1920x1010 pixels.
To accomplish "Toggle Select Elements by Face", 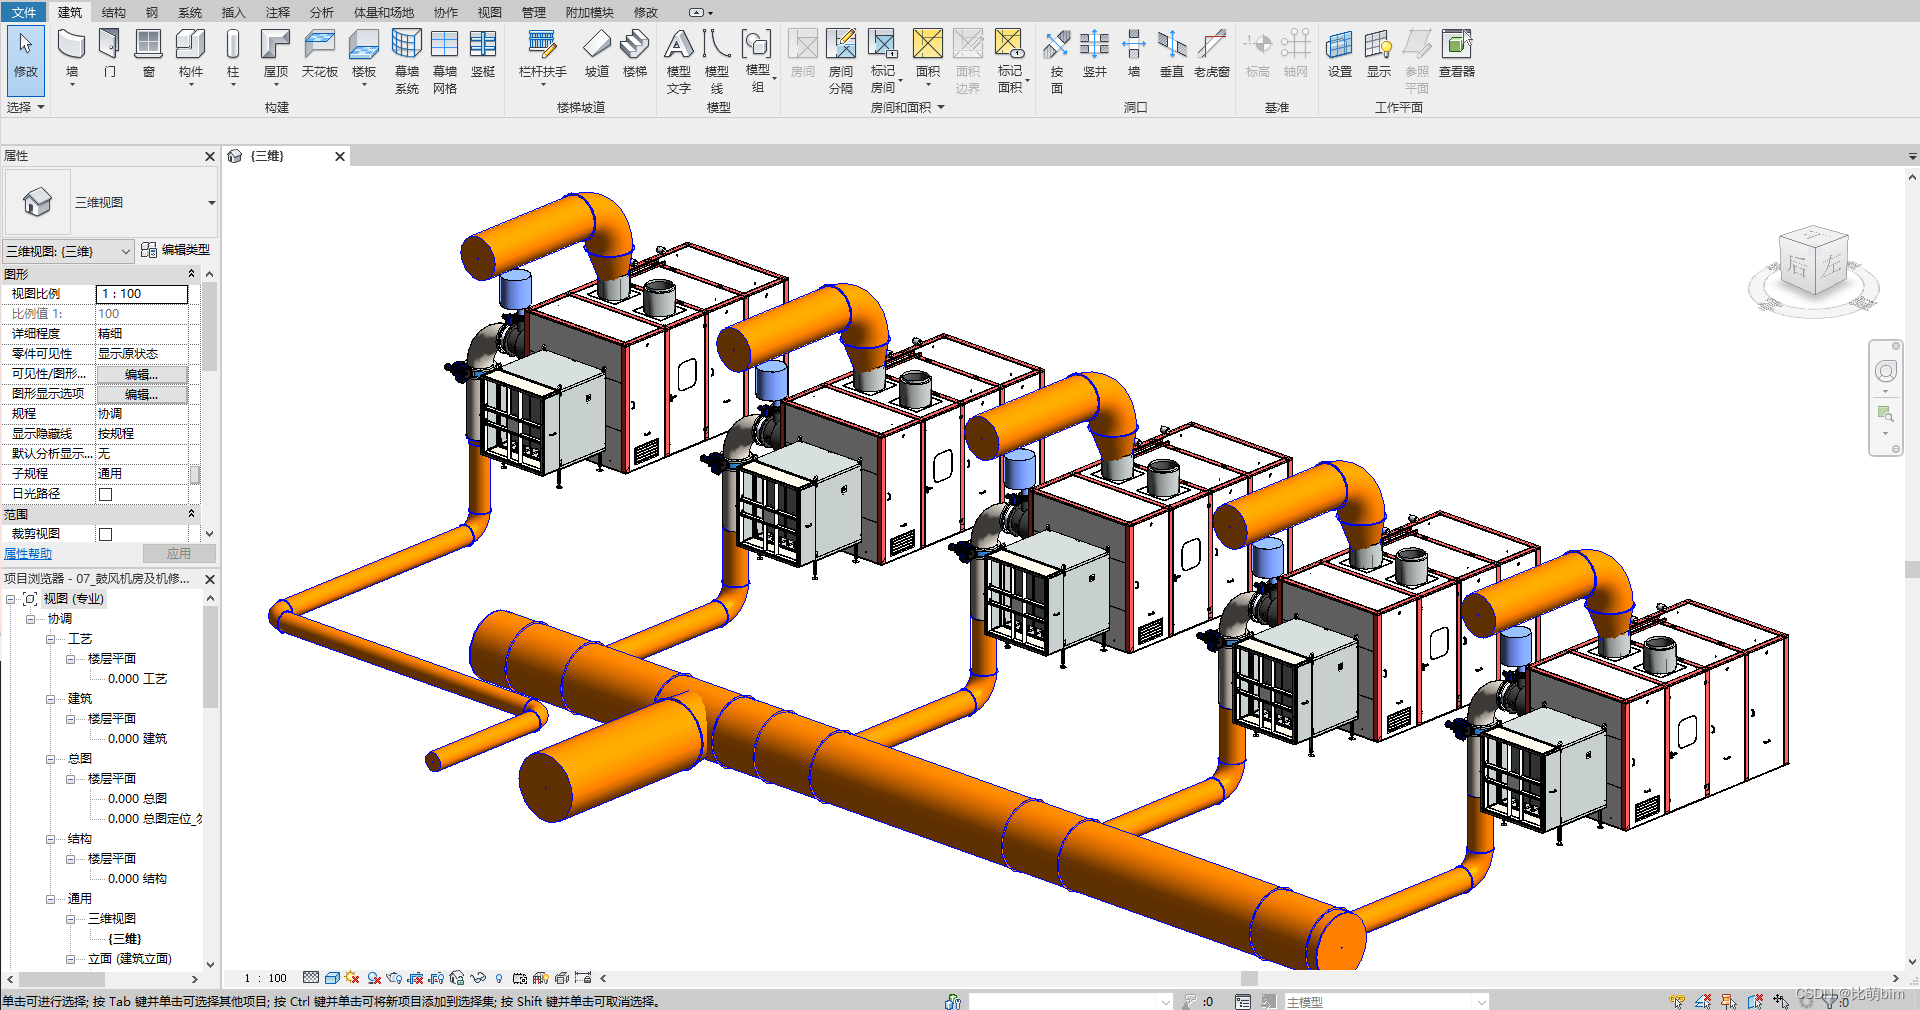I will coord(1755,1001).
